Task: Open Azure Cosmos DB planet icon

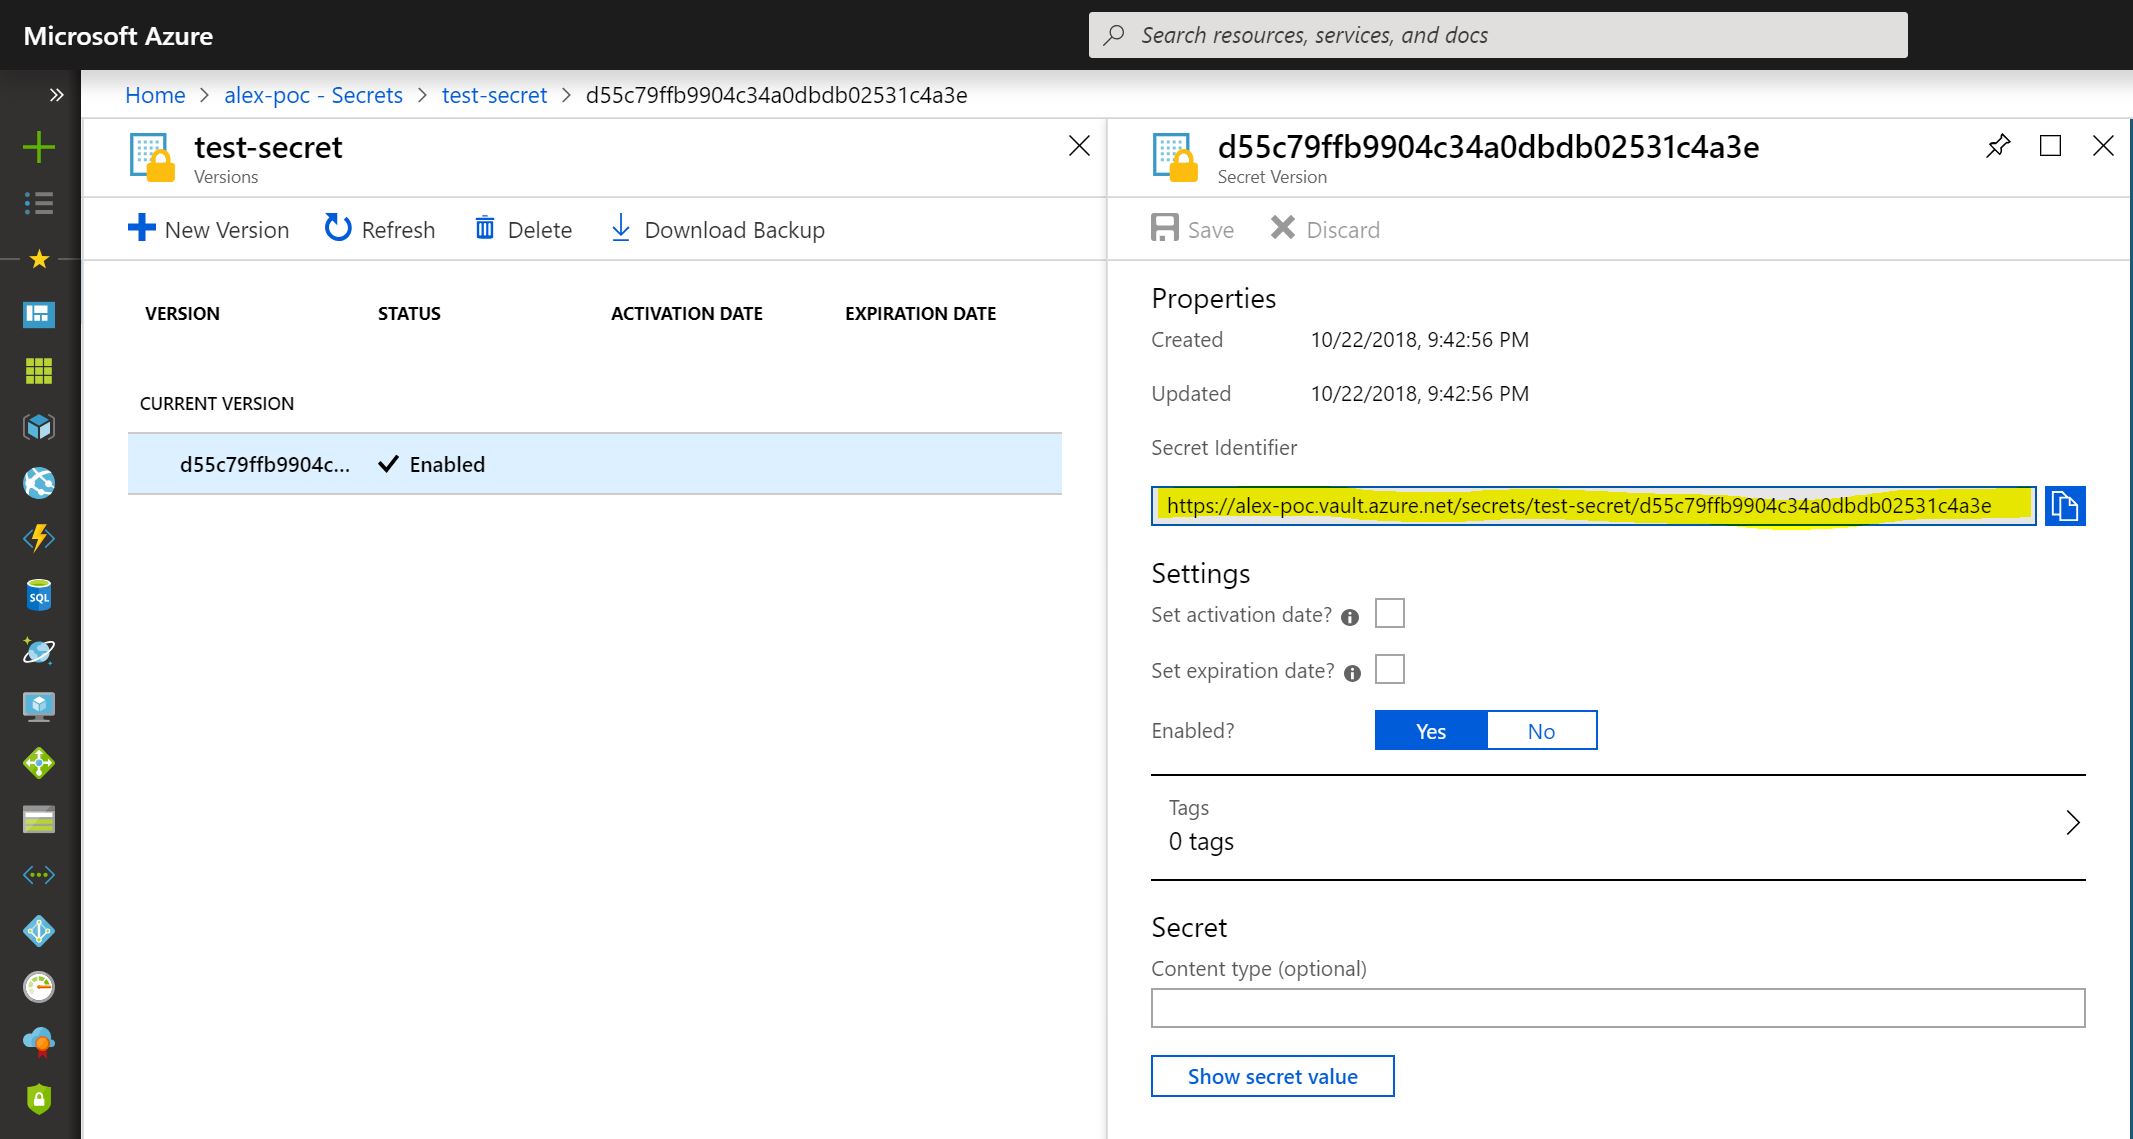Action: (x=39, y=651)
